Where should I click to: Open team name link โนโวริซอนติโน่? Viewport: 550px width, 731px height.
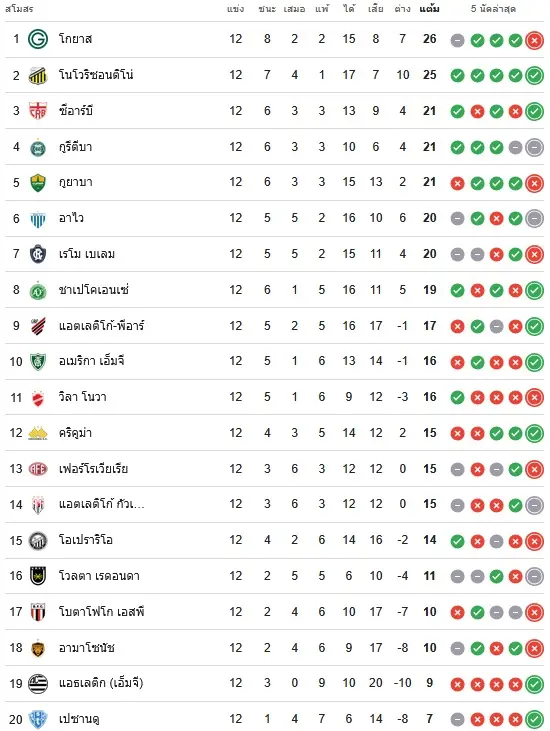[96, 75]
